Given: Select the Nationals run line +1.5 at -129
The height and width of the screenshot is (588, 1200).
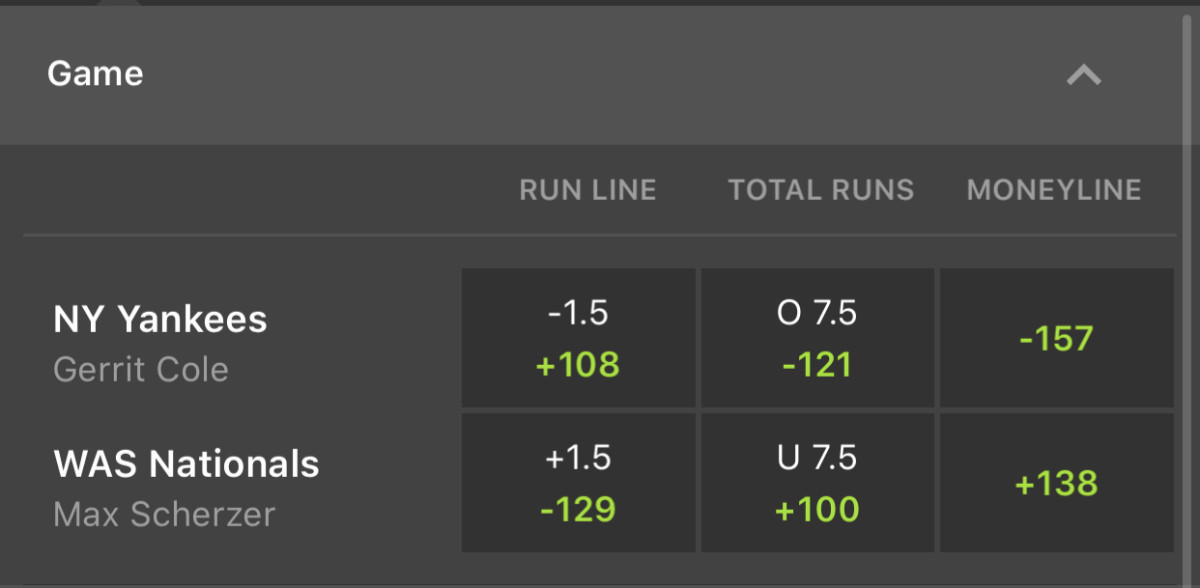Looking at the screenshot, I should click(x=578, y=483).
